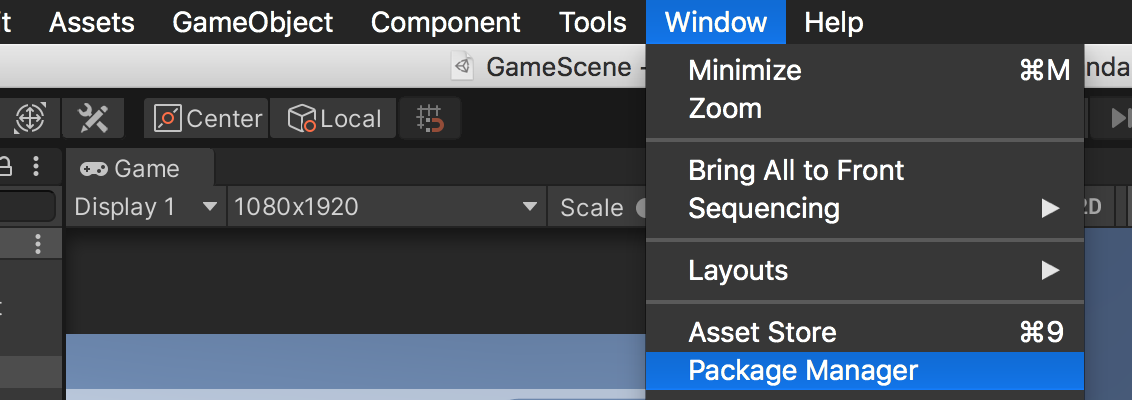
Task: Switch to the Game tab
Action: coord(140,168)
